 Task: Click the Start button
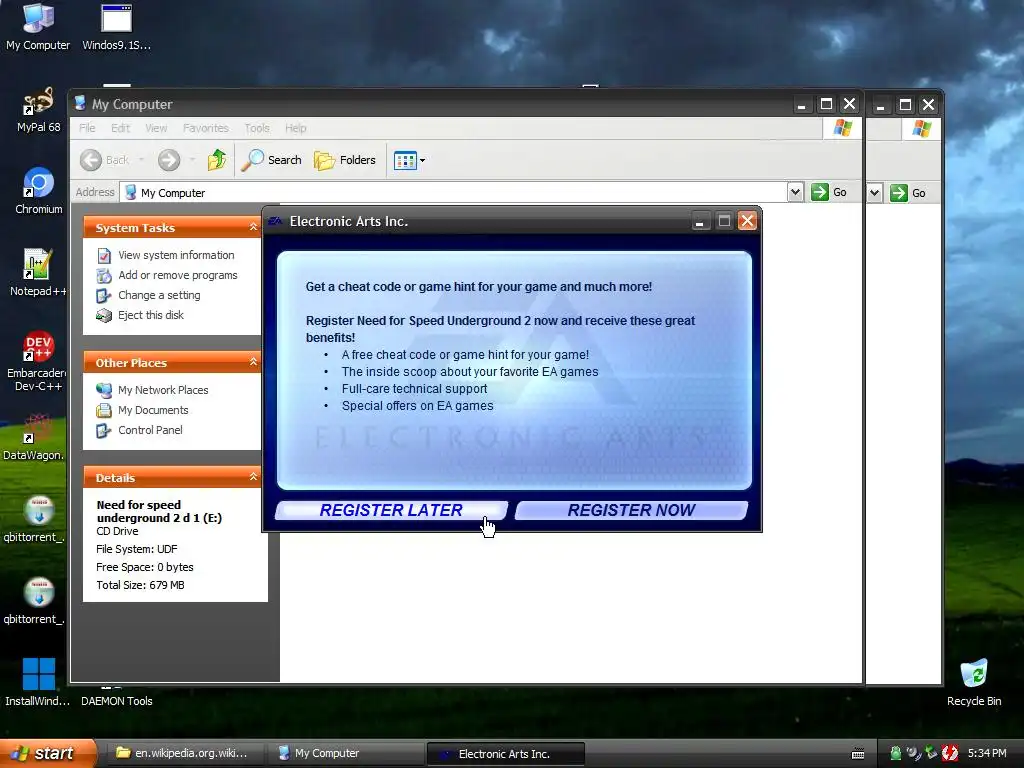(x=47, y=754)
